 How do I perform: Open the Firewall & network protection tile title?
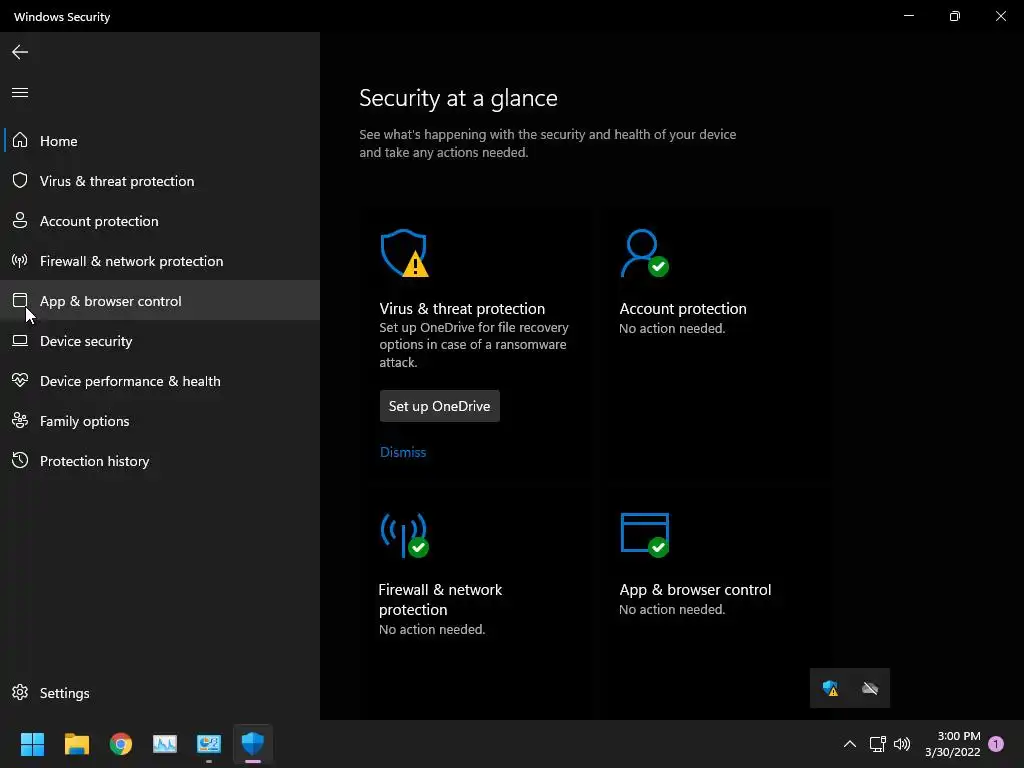coord(440,600)
